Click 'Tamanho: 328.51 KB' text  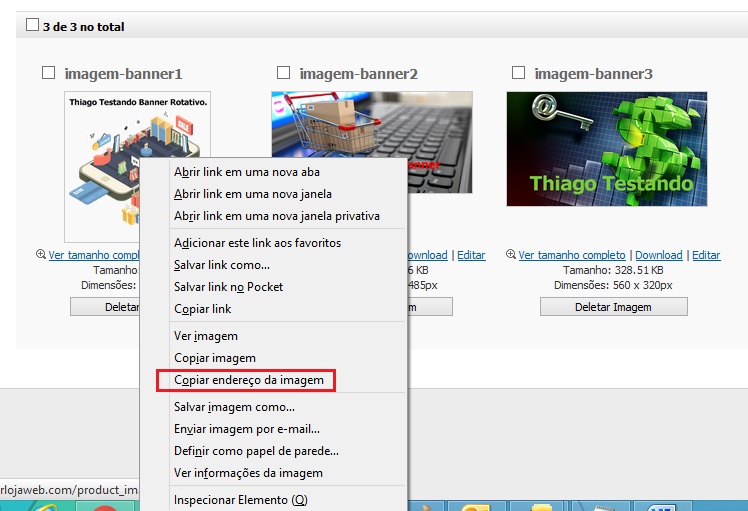point(613,270)
